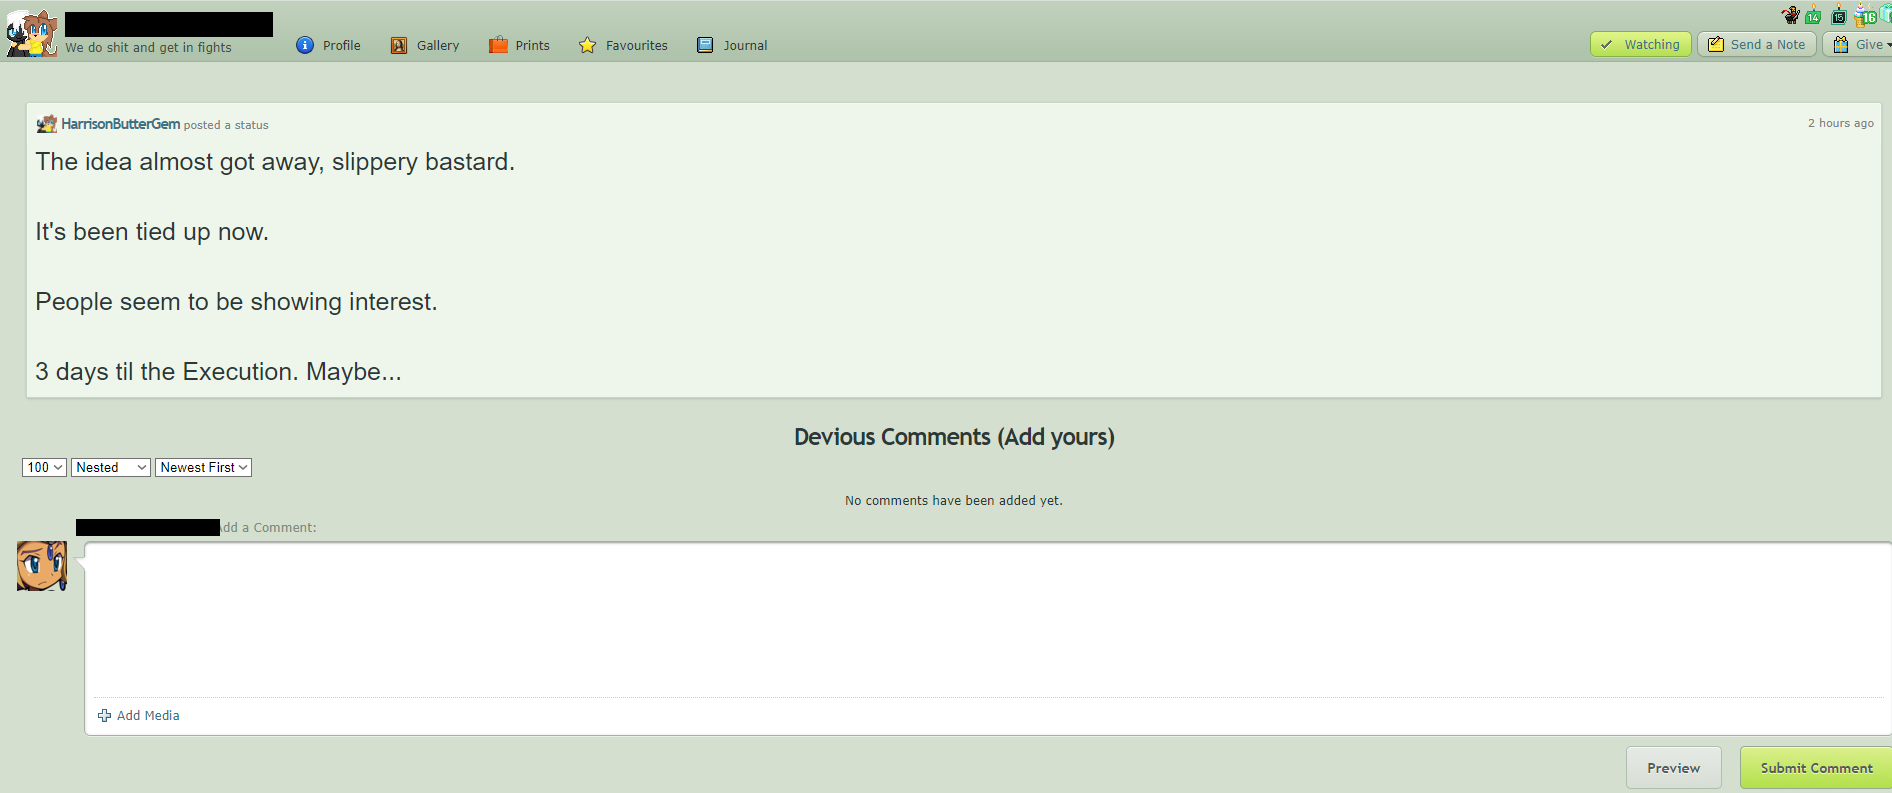Viewport: 1892px width, 793px height.
Task: Go to the Prints tab
Action: point(520,45)
